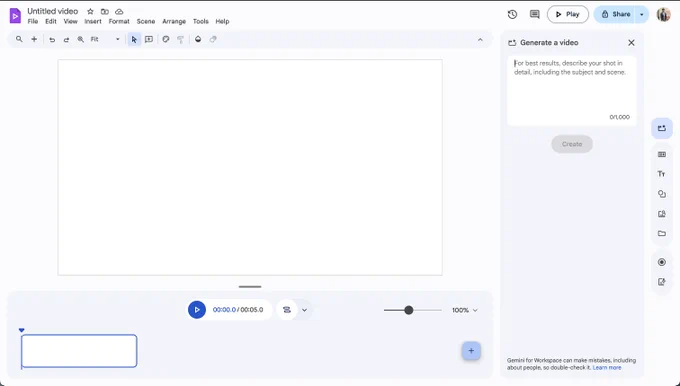This screenshot has height=386, width=680.
Task: Click the plus insert toolbar icon
Action: [x=34, y=39]
